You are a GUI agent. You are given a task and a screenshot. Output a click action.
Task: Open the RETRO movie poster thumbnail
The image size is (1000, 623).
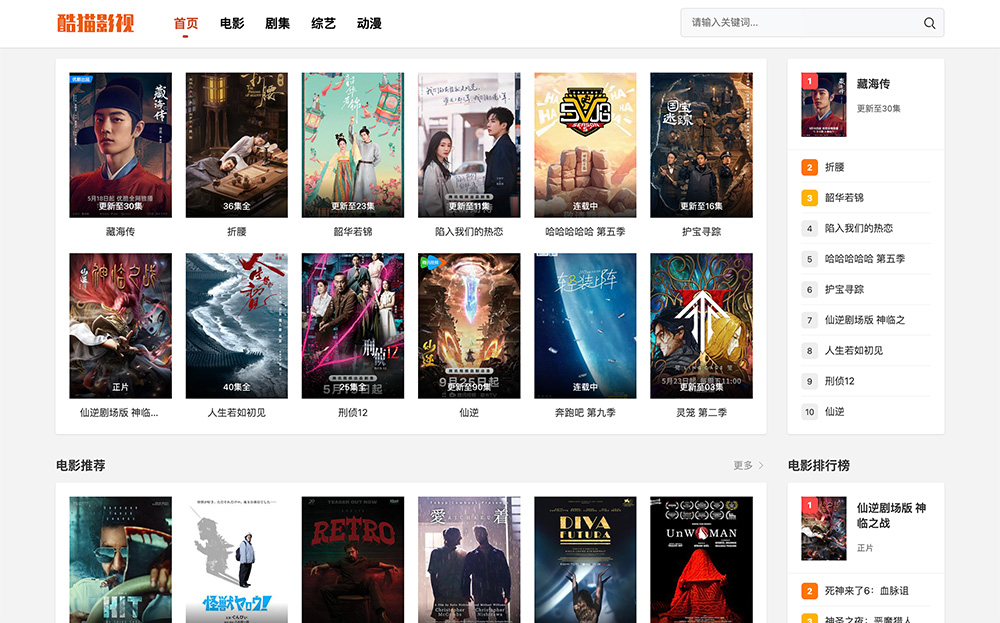[353, 560]
